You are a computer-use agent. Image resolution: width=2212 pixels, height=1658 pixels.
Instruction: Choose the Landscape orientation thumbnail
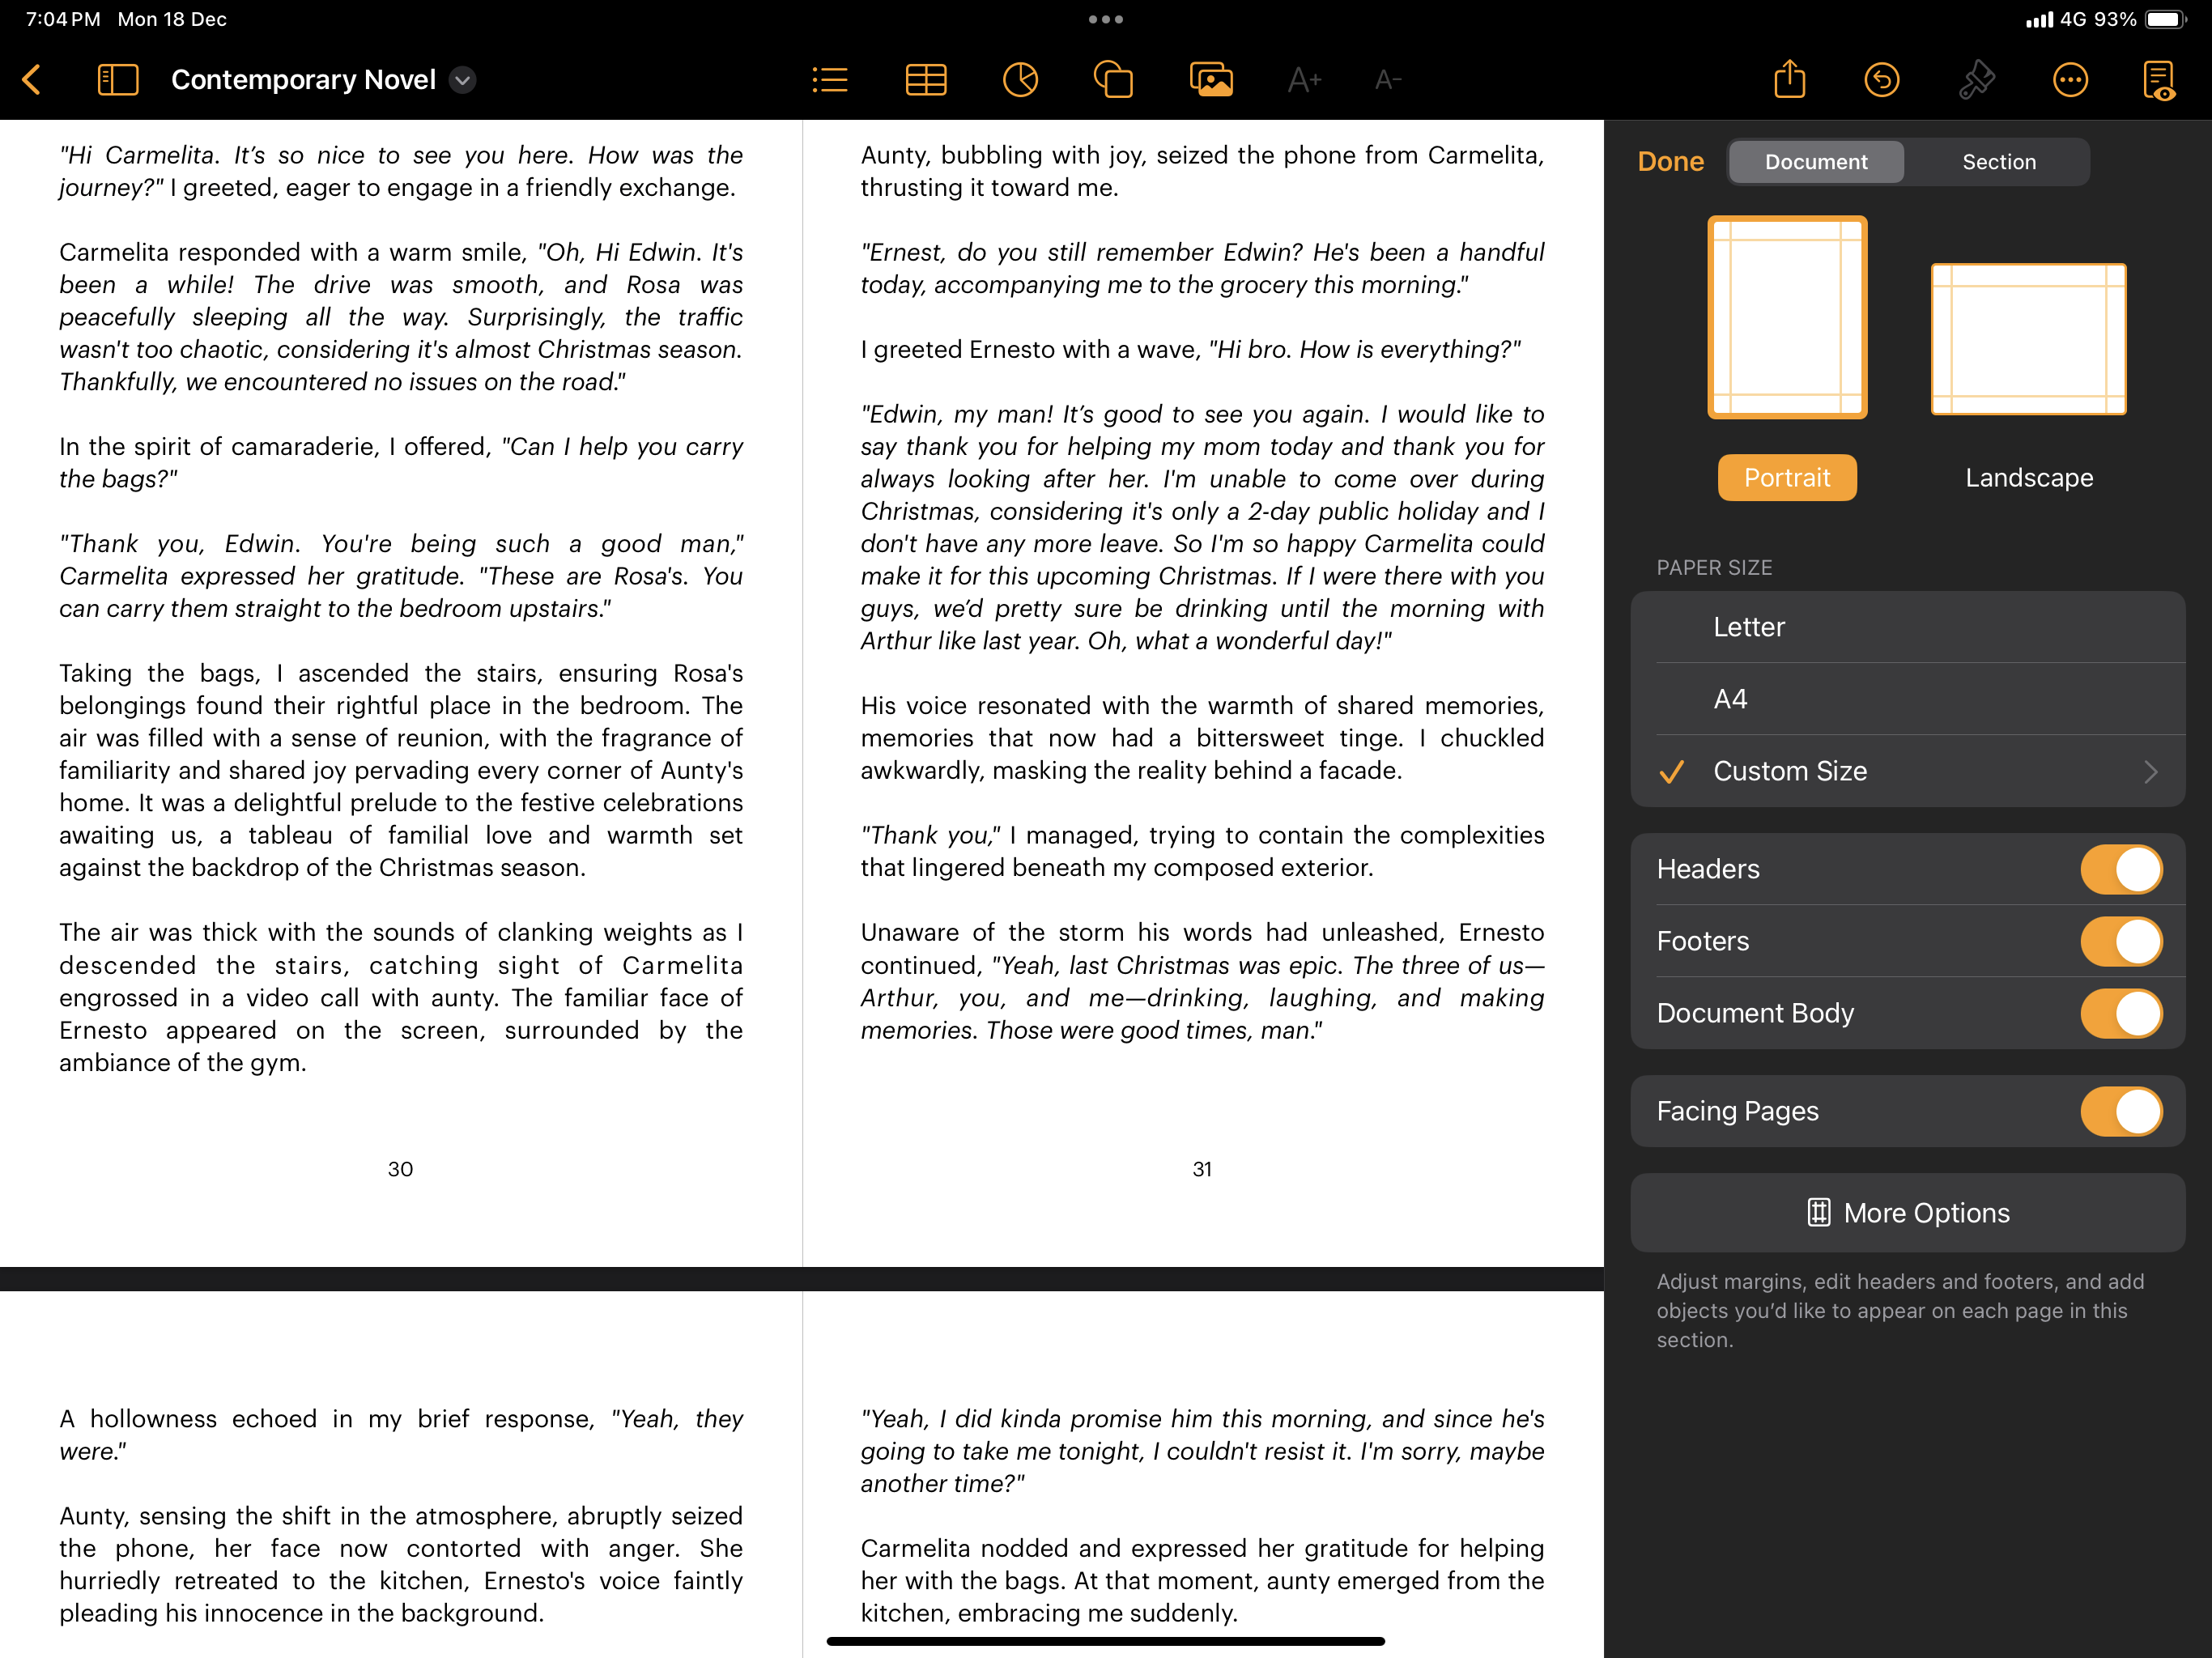(2027, 340)
